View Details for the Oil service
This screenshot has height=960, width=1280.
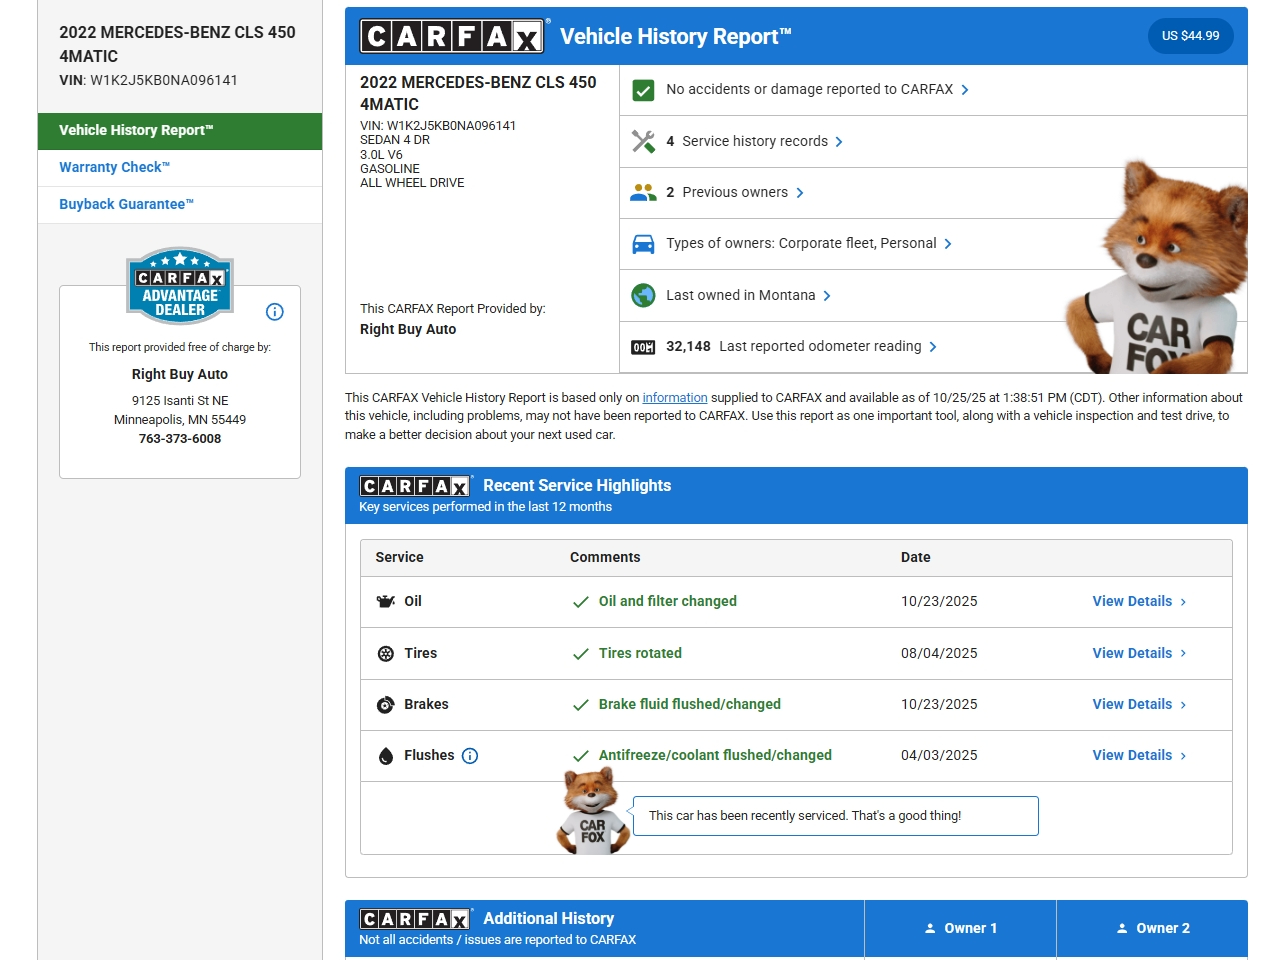tap(1138, 601)
